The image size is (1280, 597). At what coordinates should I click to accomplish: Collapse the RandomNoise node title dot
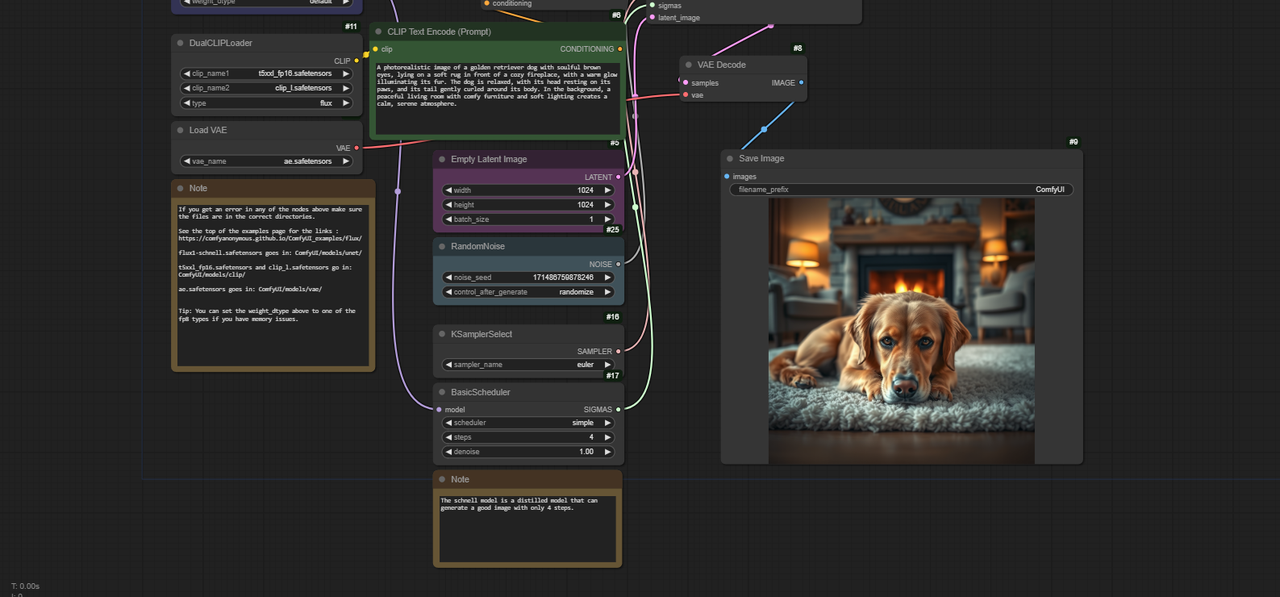click(x=442, y=246)
